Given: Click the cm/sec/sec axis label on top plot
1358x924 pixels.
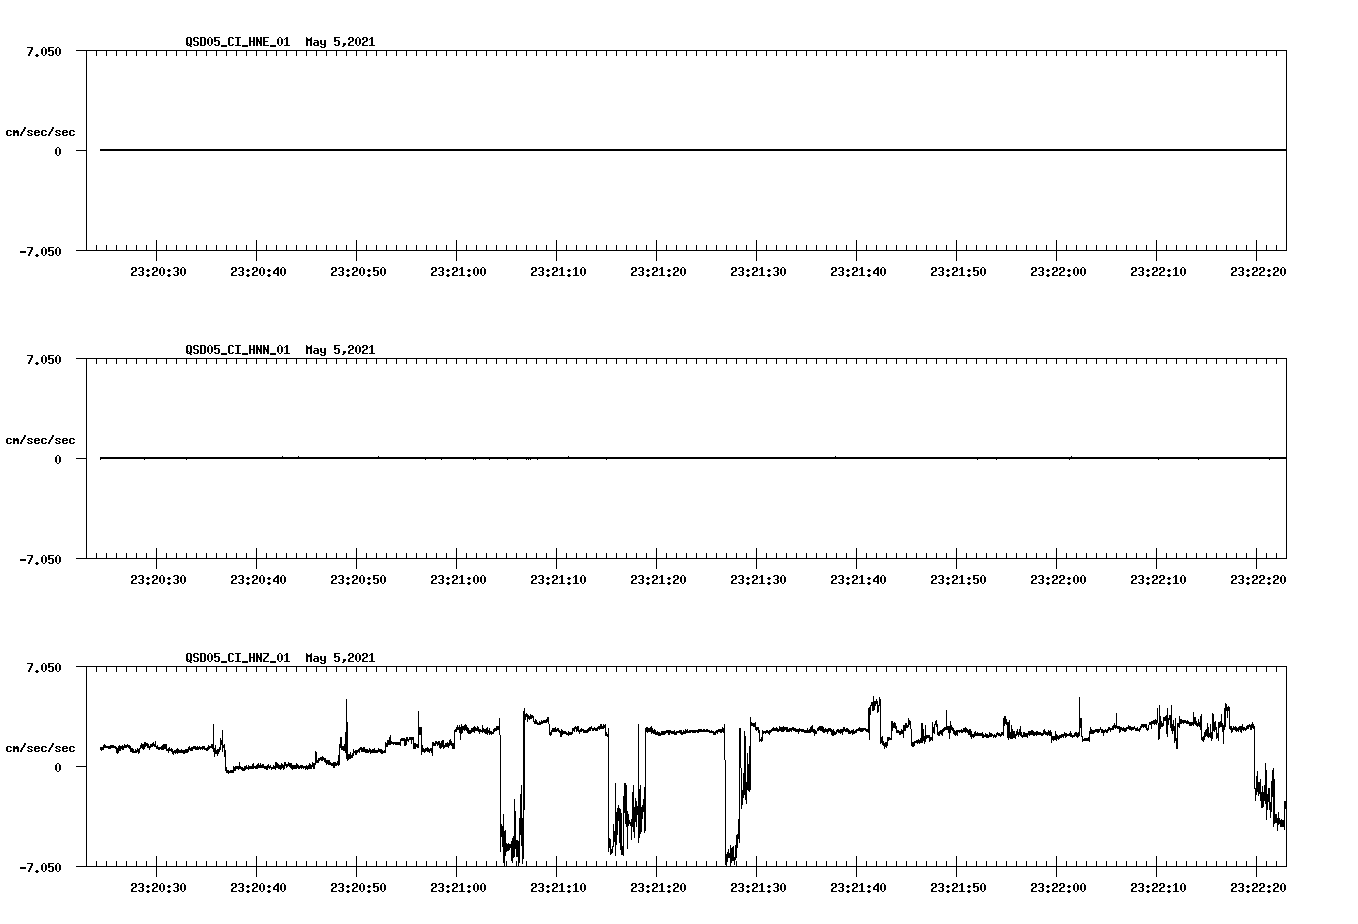Looking at the screenshot, I should pos(40,131).
